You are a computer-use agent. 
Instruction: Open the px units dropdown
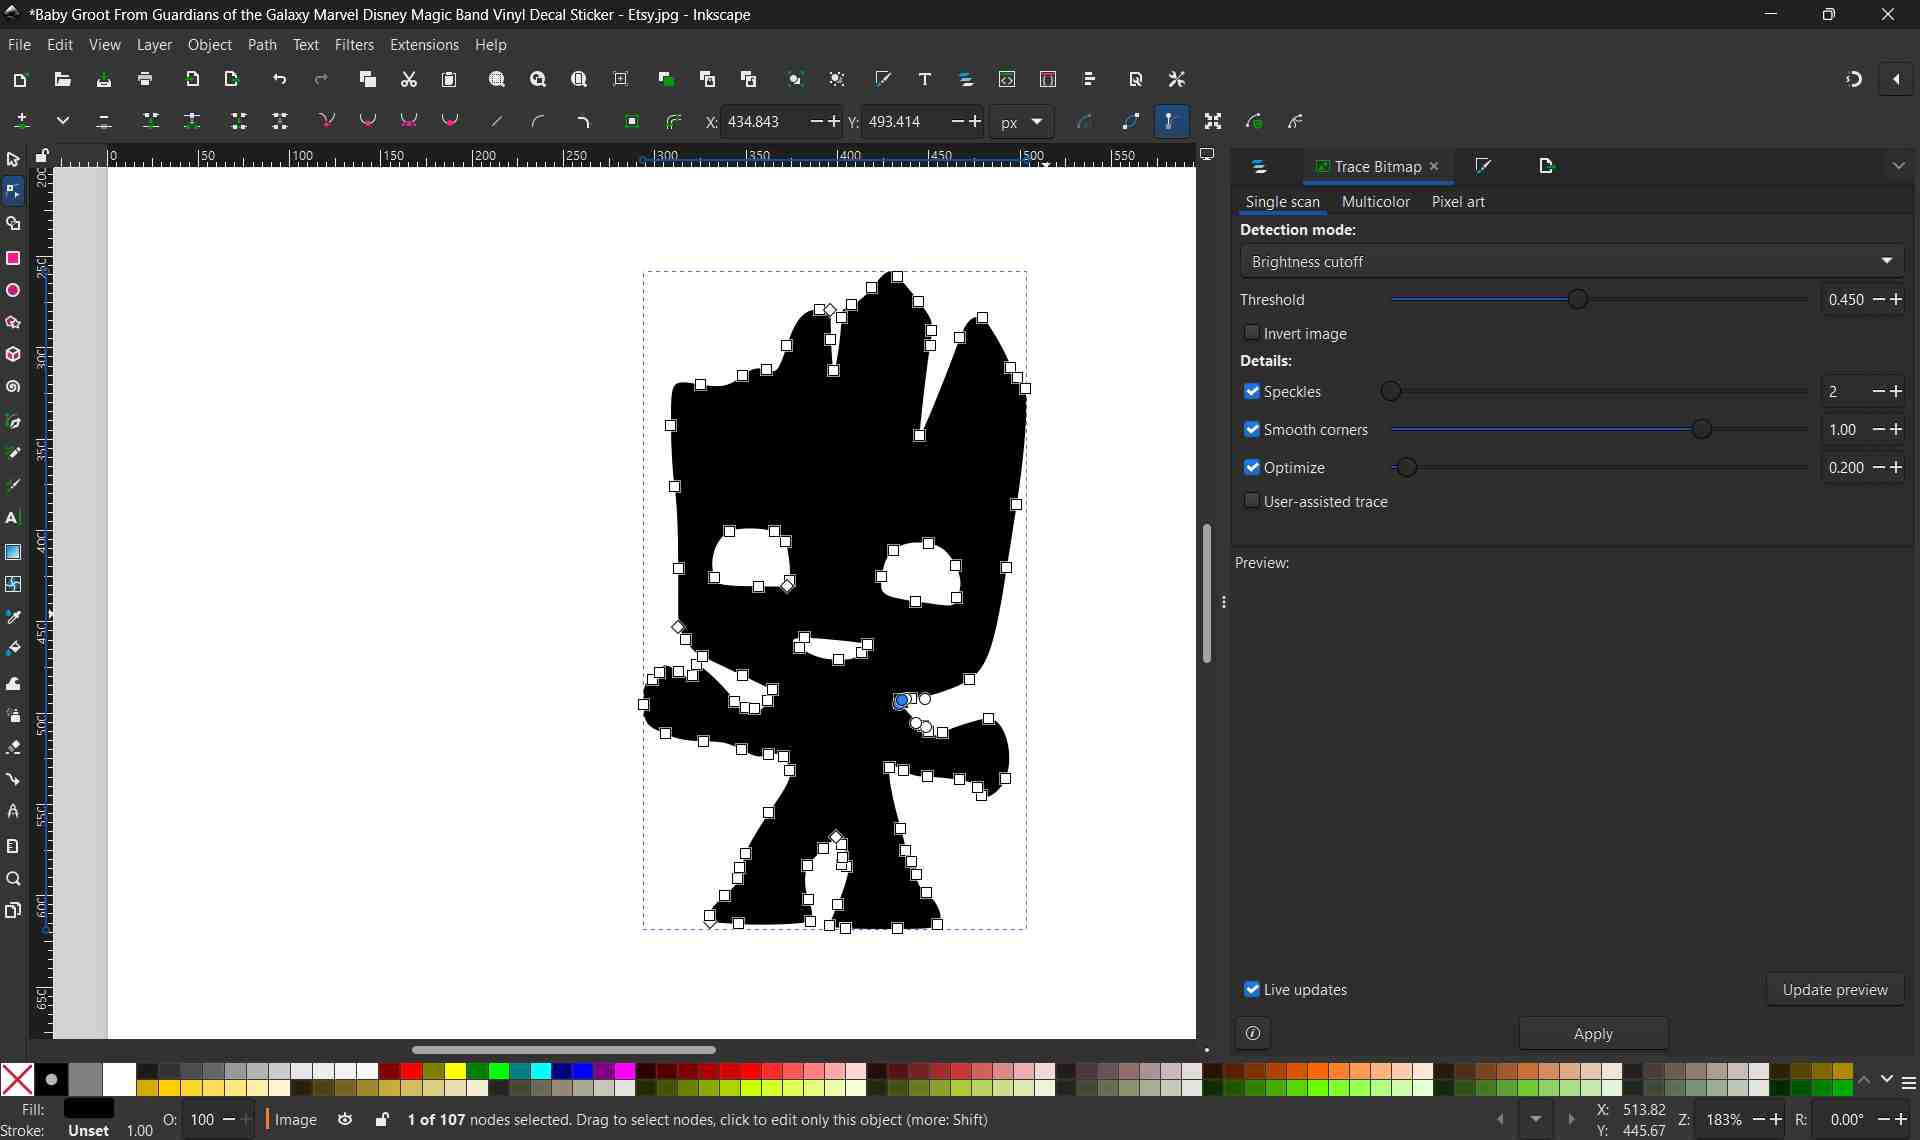point(1022,122)
